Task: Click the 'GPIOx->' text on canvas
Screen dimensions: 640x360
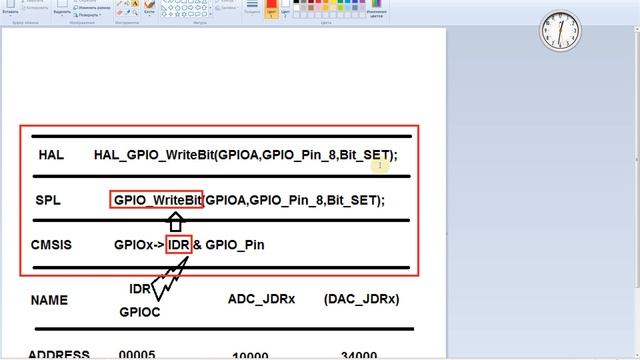Action: coord(139,244)
